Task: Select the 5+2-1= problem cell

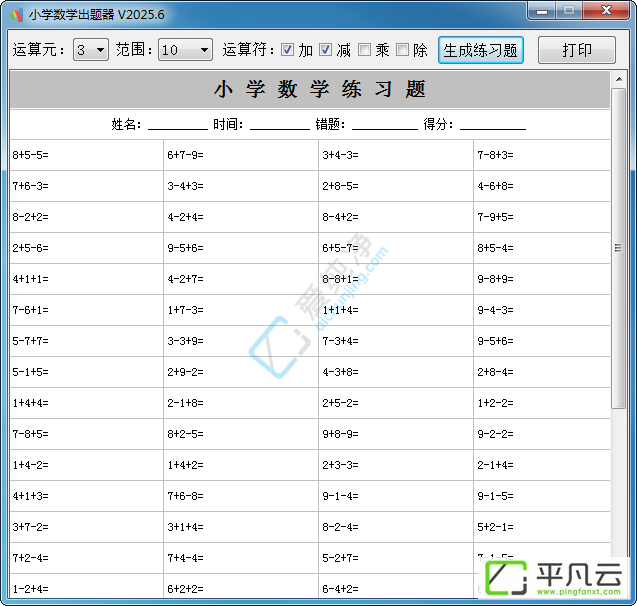Action: click(x=542, y=527)
